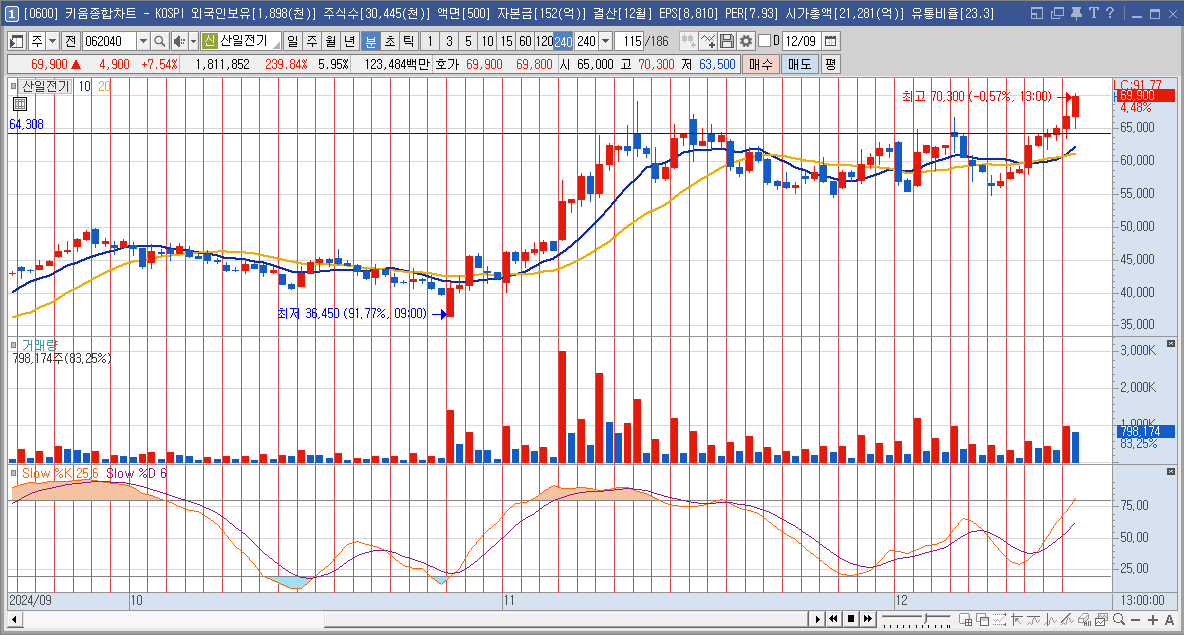
Task: Open the 240 interval dropdown arrow
Action: [605, 42]
